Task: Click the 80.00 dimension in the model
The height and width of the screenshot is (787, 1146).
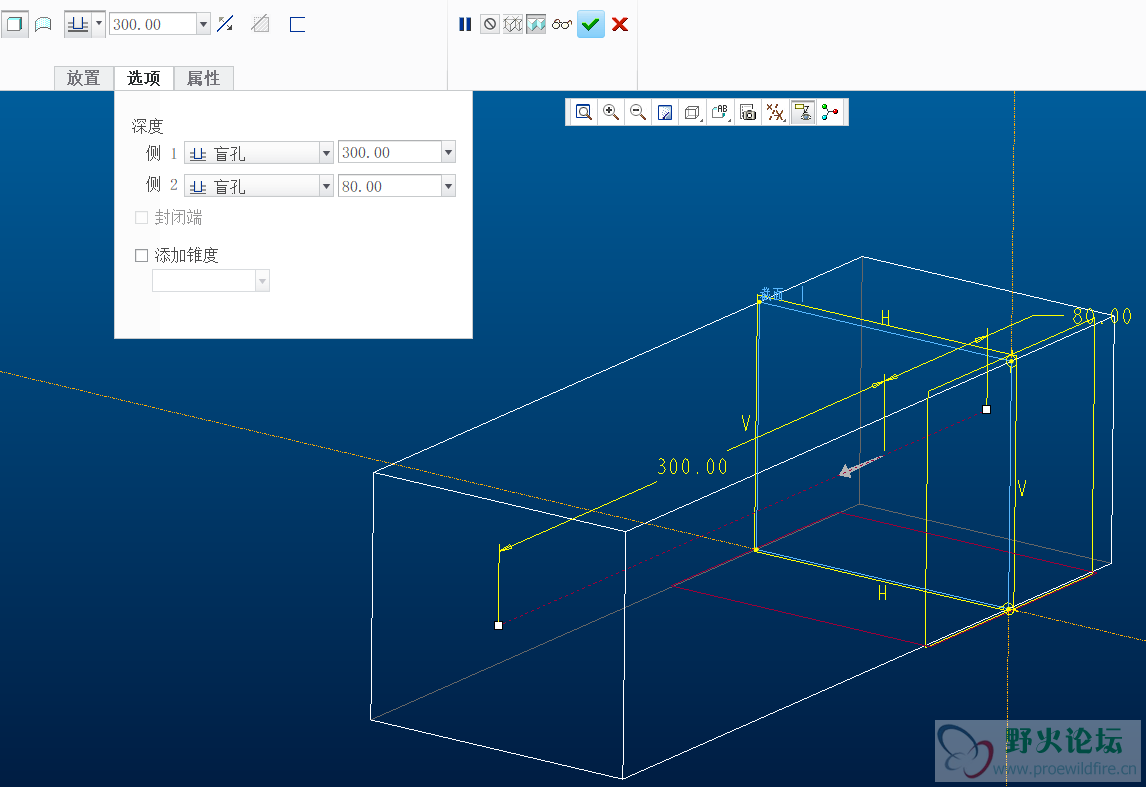Action: (1102, 316)
